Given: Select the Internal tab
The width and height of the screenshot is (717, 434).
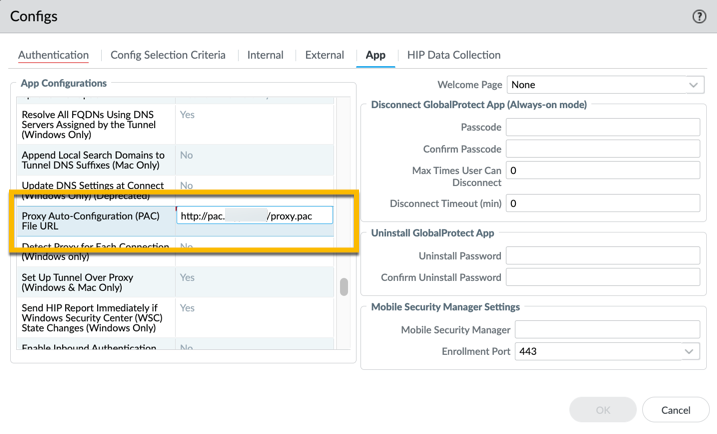Looking at the screenshot, I should click(x=265, y=55).
